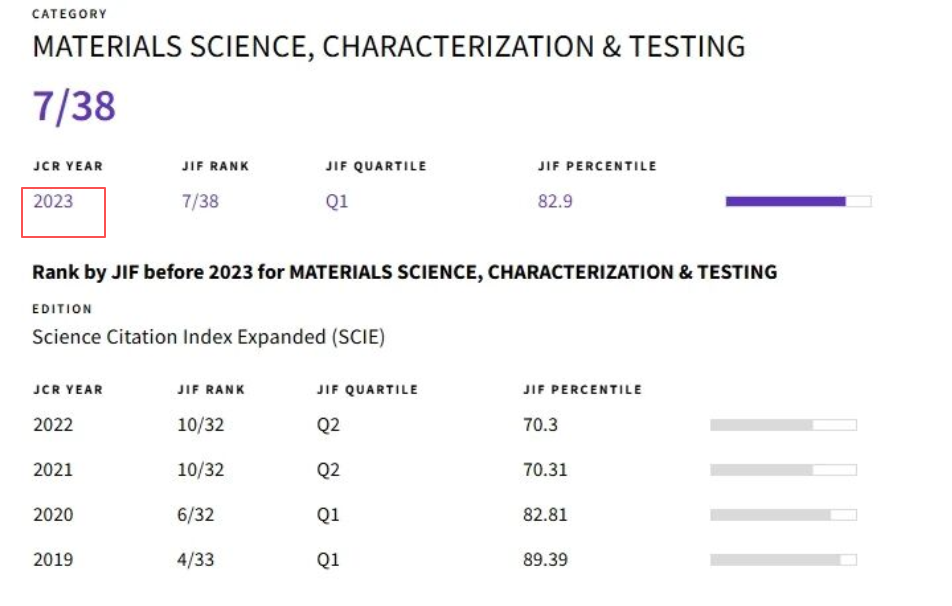Click the 2021 percentile progress bar

783,470
